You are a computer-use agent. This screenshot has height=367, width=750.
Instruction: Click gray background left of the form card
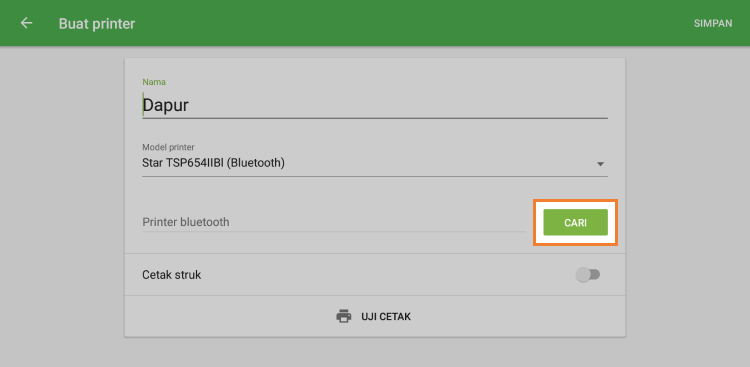tap(62, 201)
